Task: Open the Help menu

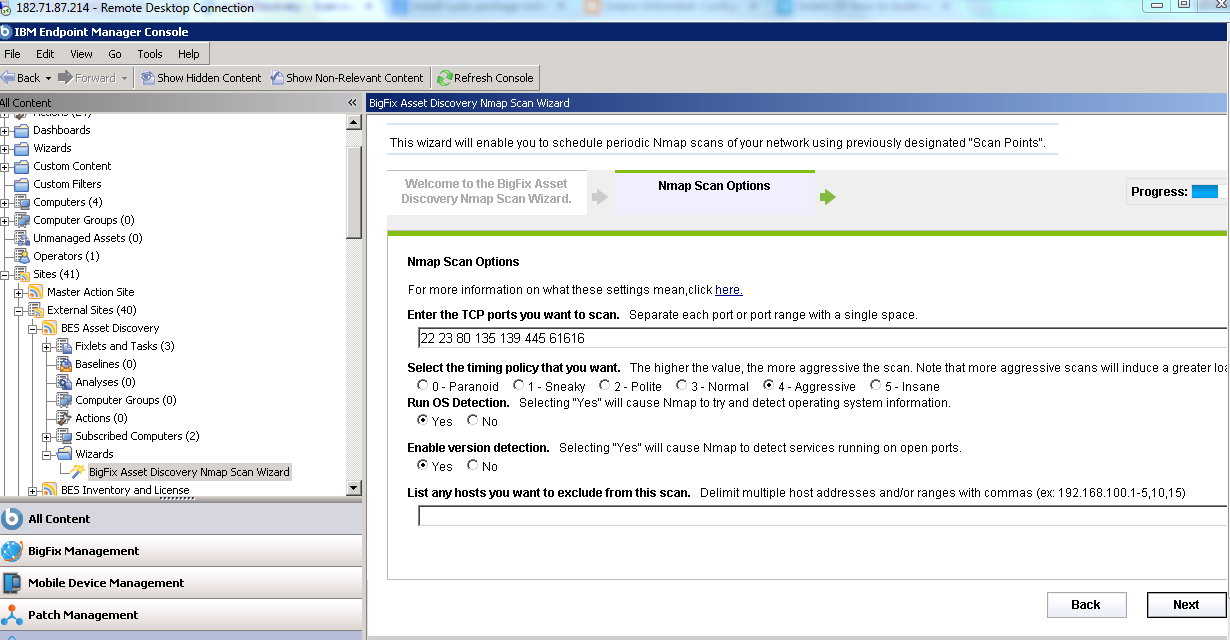Action: [189, 54]
